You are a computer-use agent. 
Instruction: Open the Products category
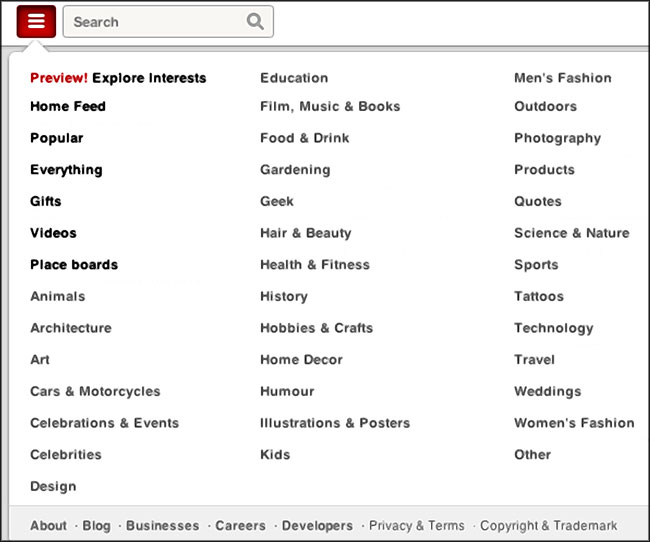(x=544, y=170)
